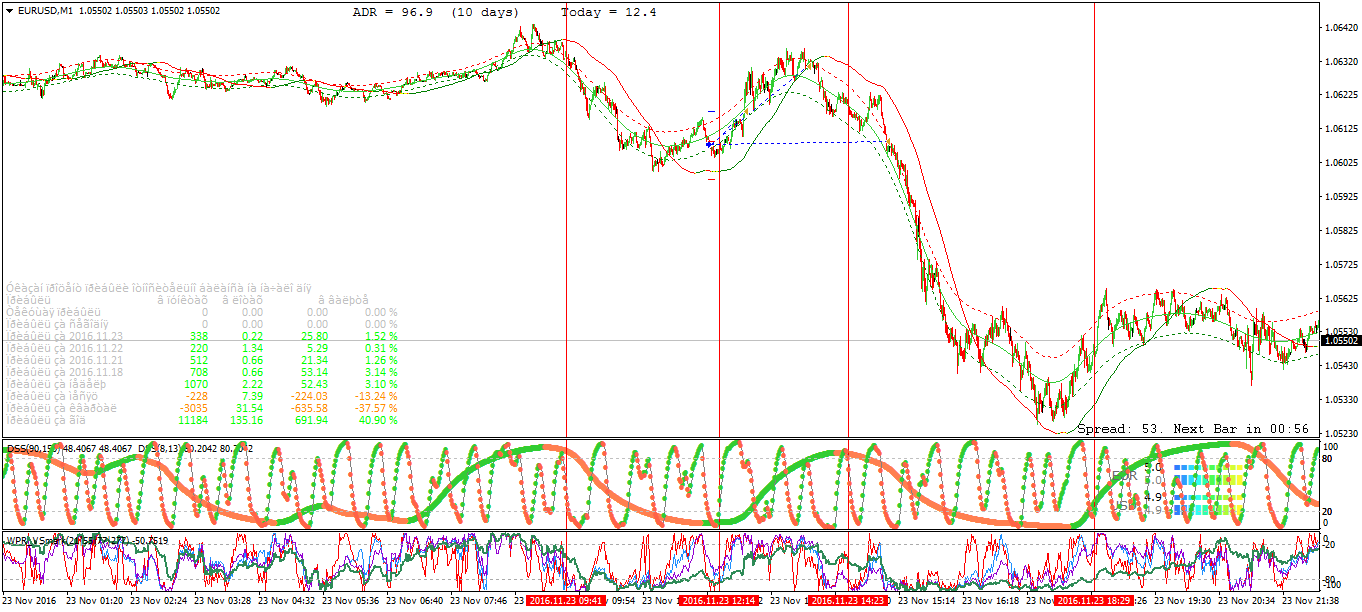The width and height of the screenshot is (1362, 612).
Task: Click the 23 Nov 04:32 time label
Action: (288, 601)
